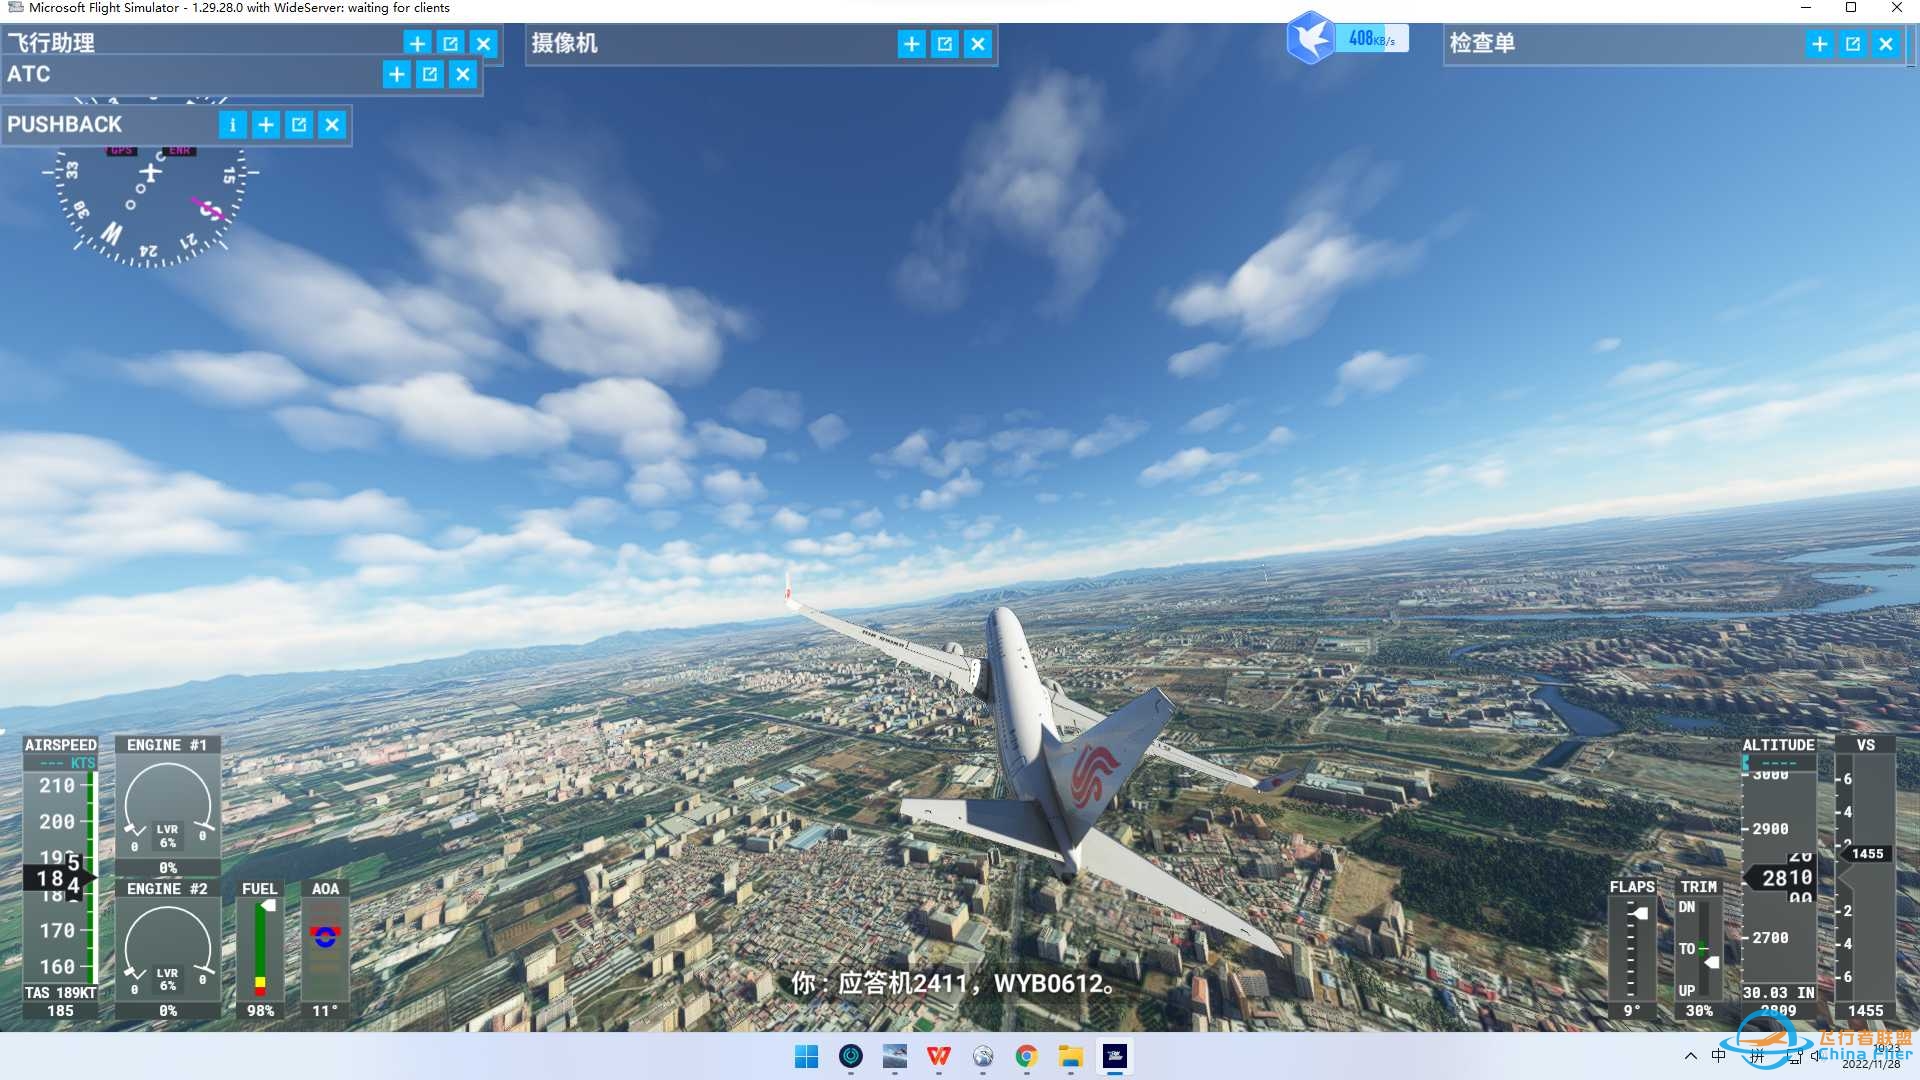This screenshot has width=1920, height=1080.
Task: Open WPS Office from the taskbar
Action: click(x=938, y=1056)
